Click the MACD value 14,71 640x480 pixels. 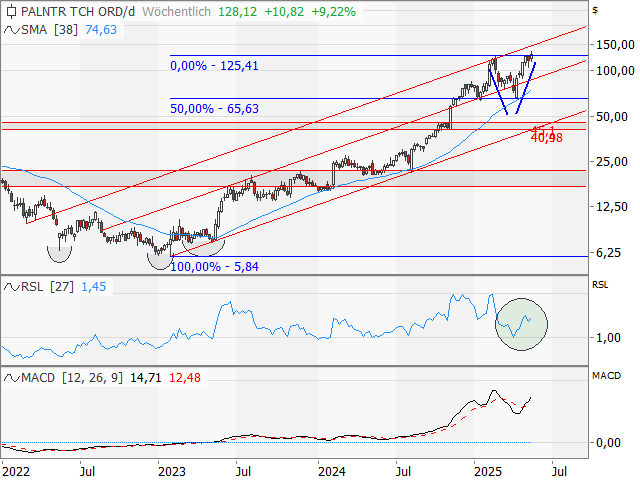(146, 378)
